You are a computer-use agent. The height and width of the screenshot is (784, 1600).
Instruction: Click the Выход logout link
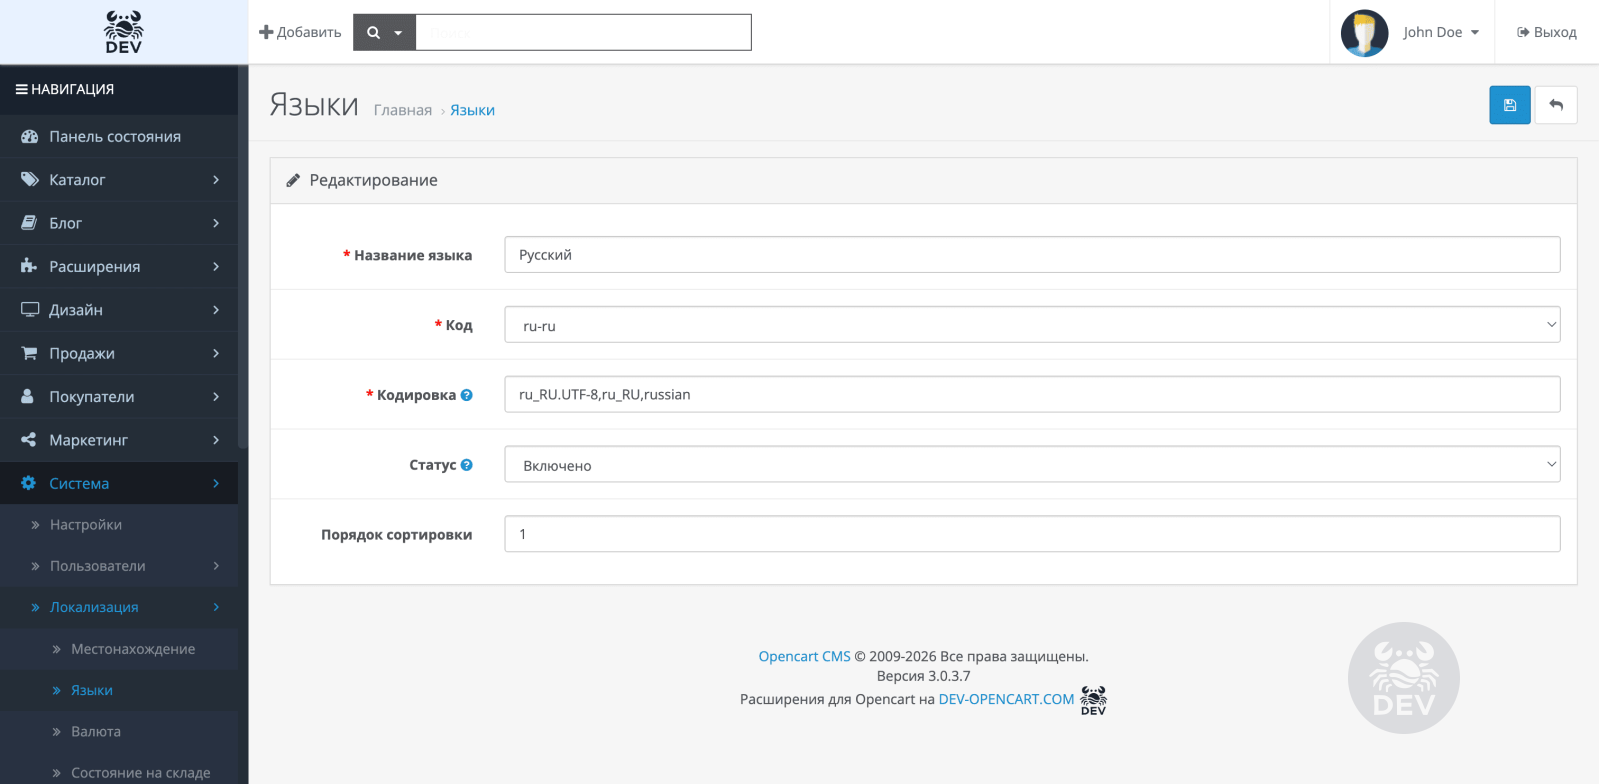click(1546, 32)
